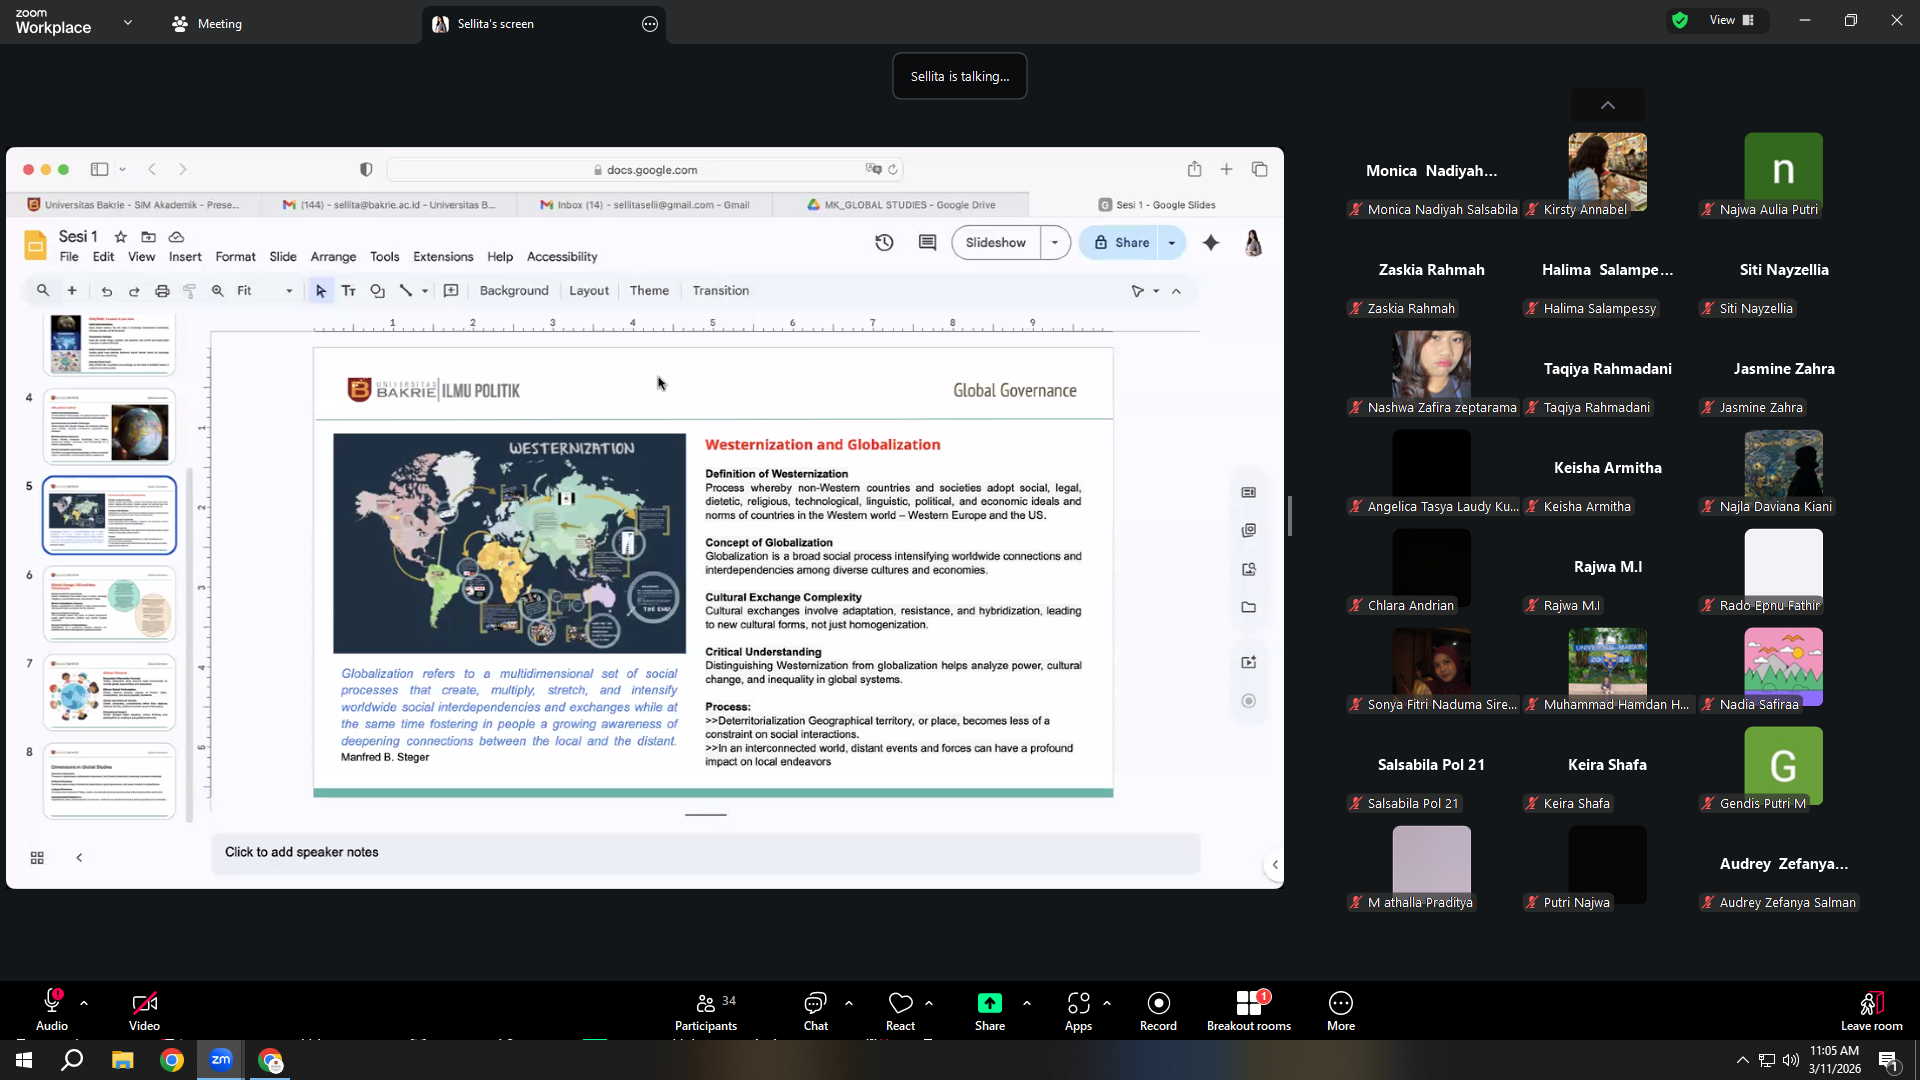Collapse participant gallery with up chevron

click(1608, 105)
